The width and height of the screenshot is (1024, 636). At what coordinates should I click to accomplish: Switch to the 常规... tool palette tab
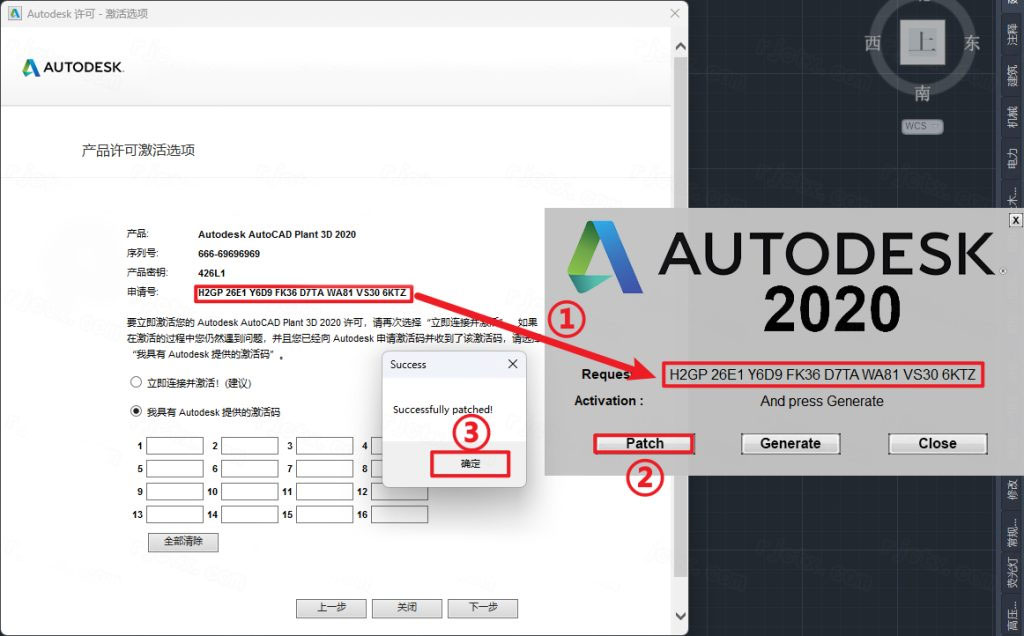coord(1012,532)
